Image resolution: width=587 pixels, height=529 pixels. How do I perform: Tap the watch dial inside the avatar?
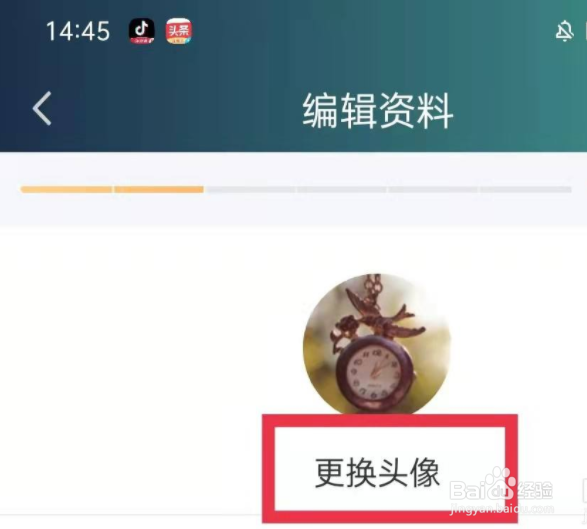(374, 373)
